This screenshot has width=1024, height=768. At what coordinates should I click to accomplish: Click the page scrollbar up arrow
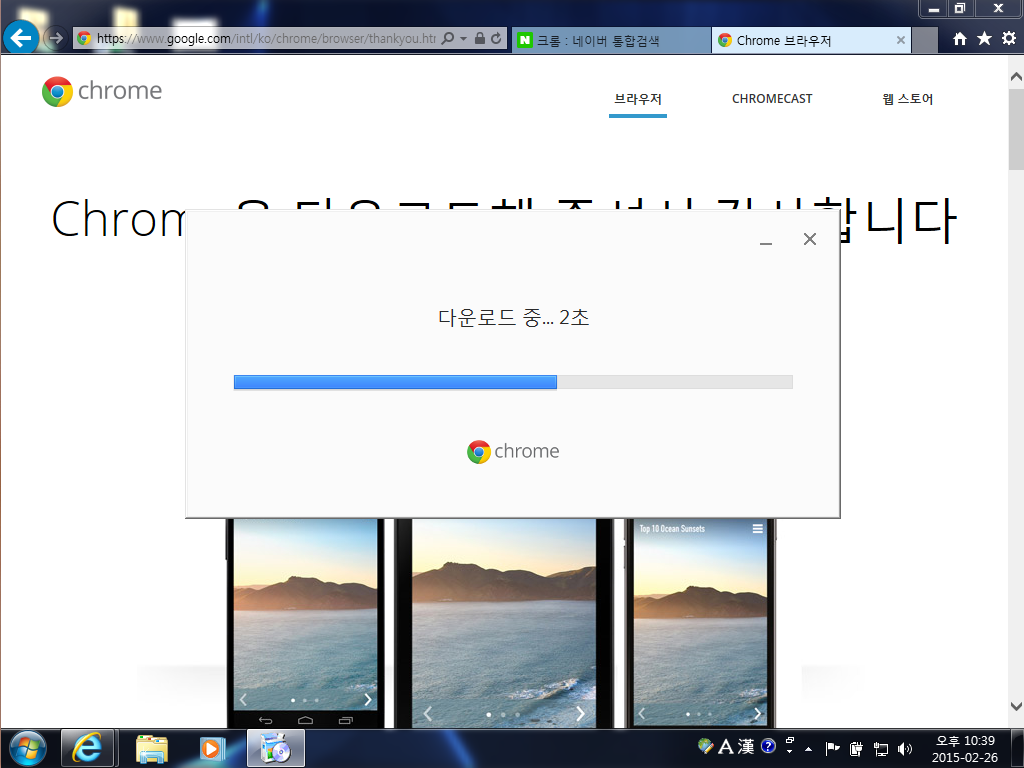click(x=1016, y=76)
